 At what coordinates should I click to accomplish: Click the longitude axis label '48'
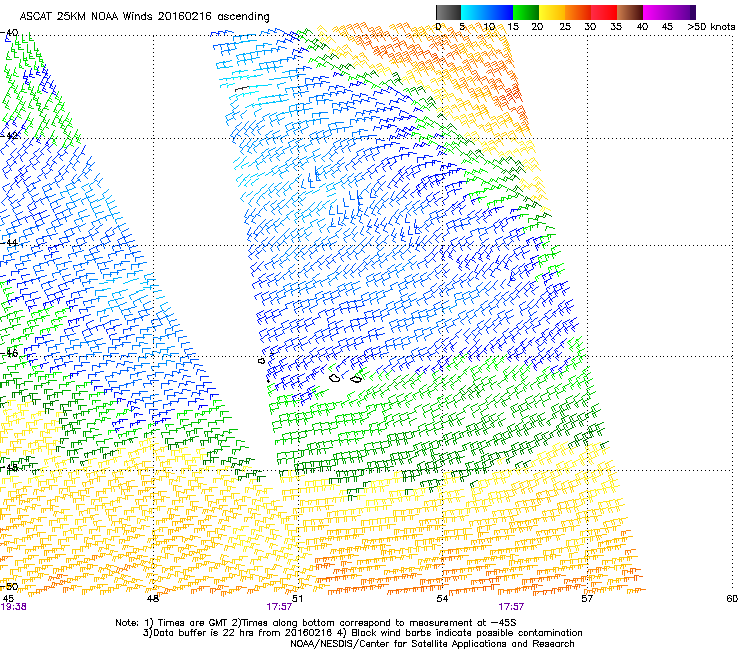152,599
